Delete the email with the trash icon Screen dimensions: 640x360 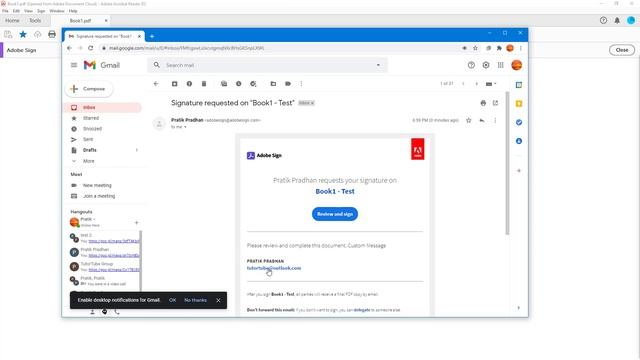pos(204,84)
